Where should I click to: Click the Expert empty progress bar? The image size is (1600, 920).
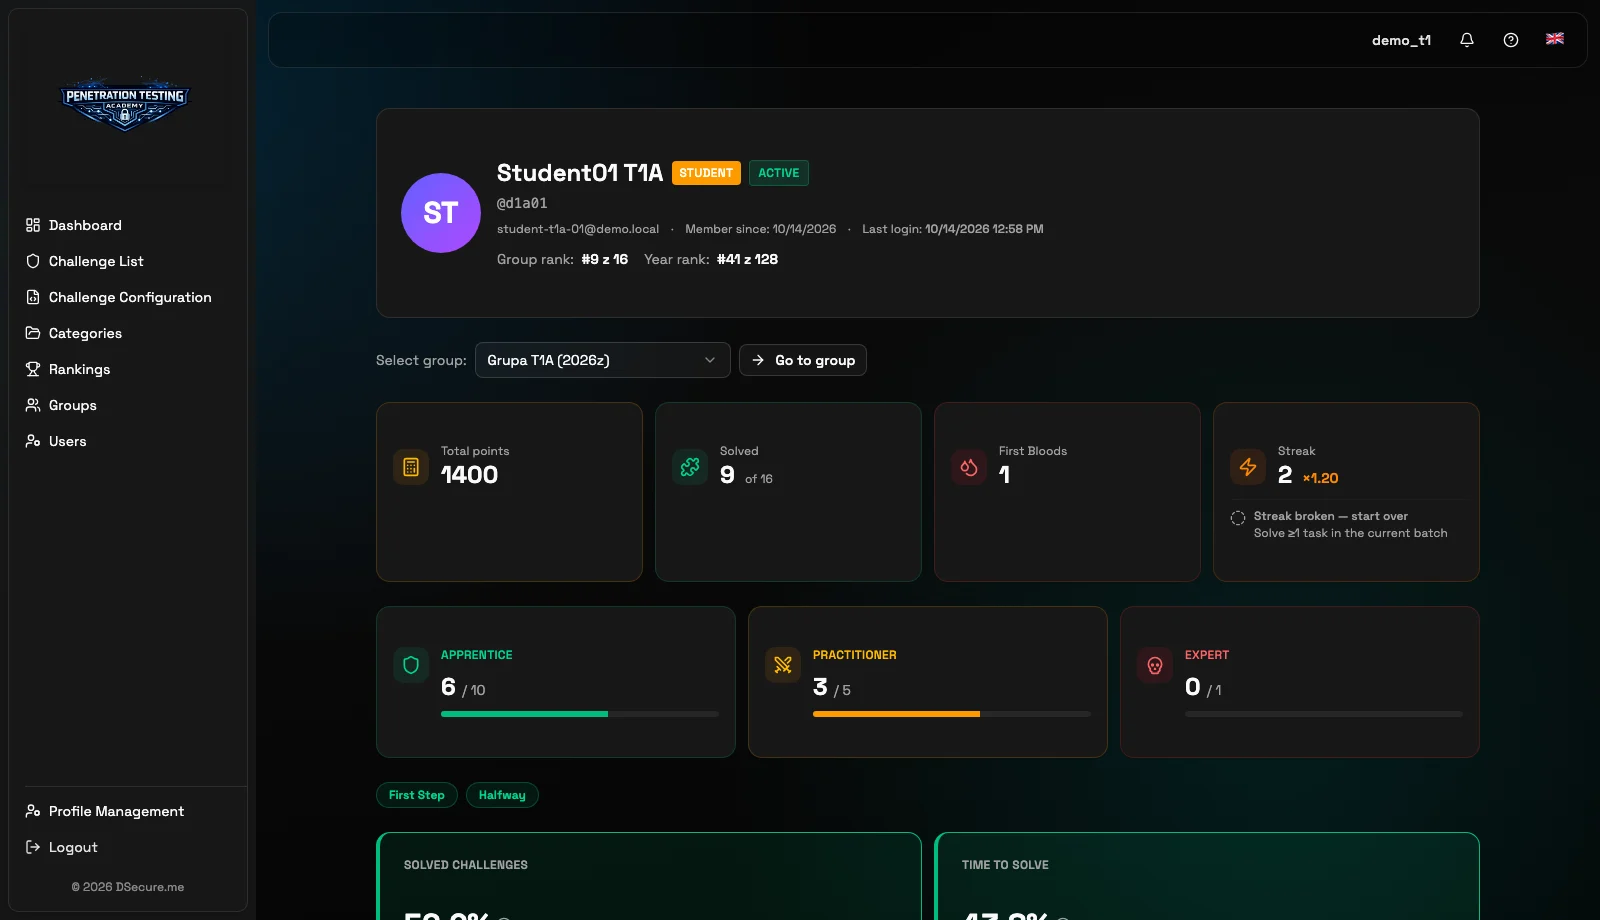[1324, 714]
